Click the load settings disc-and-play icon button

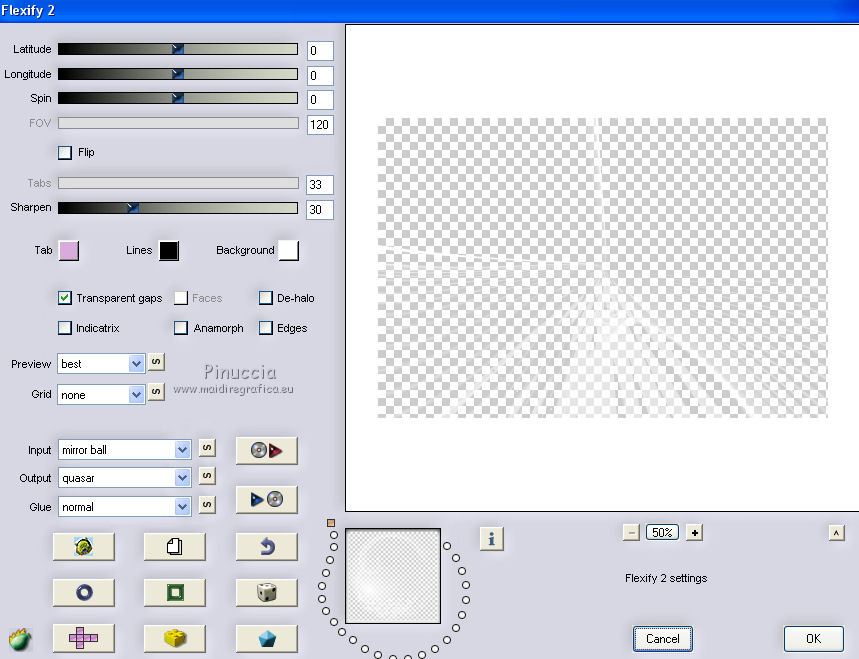click(267, 450)
